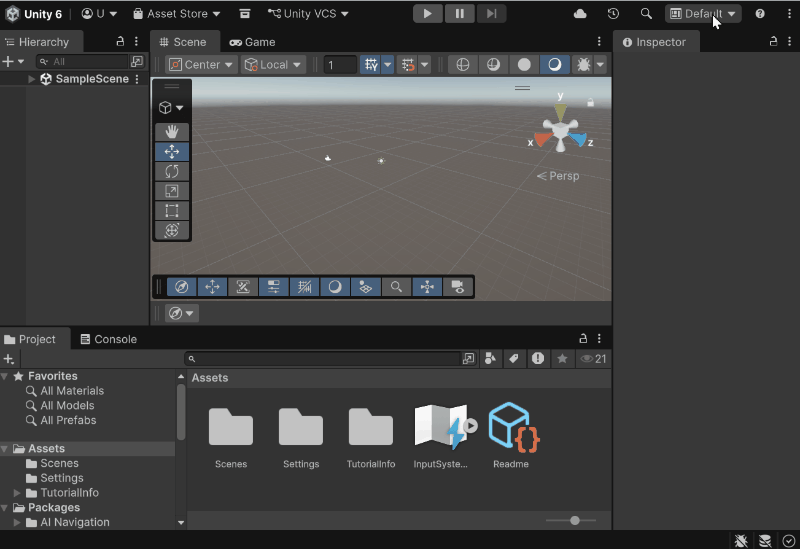
Task: Open the Center pivot dropdown
Action: [201, 65]
